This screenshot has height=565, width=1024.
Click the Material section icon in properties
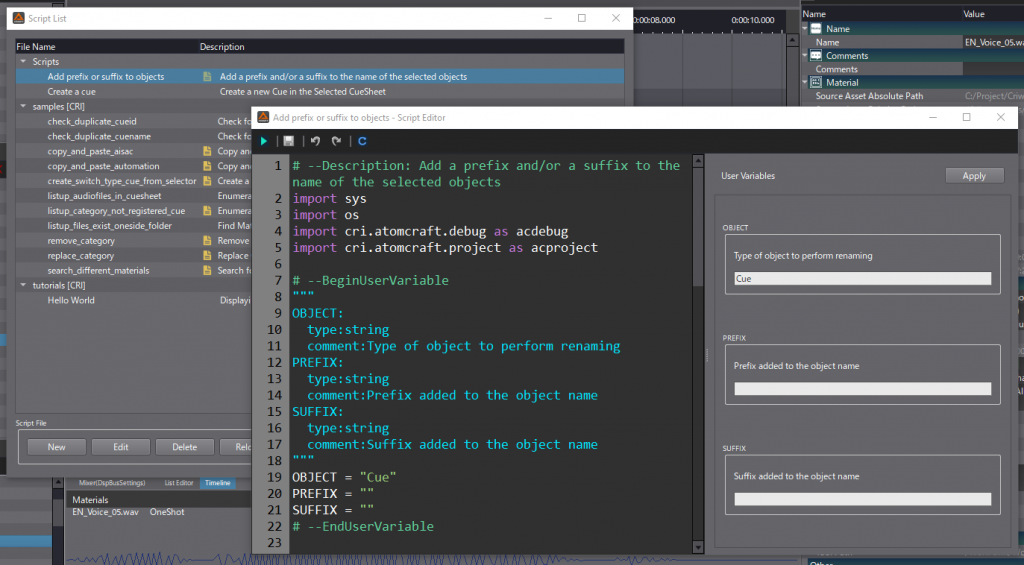(x=816, y=83)
